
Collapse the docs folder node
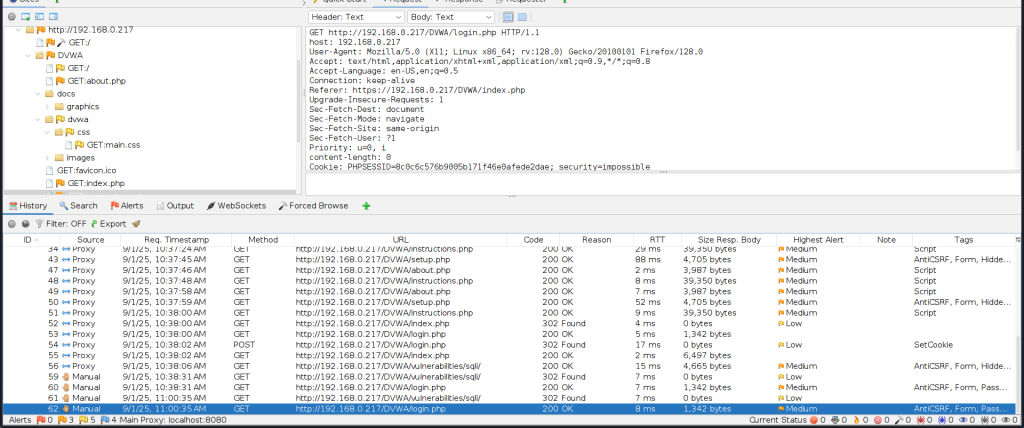pyautogui.click(x=38, y=93)
